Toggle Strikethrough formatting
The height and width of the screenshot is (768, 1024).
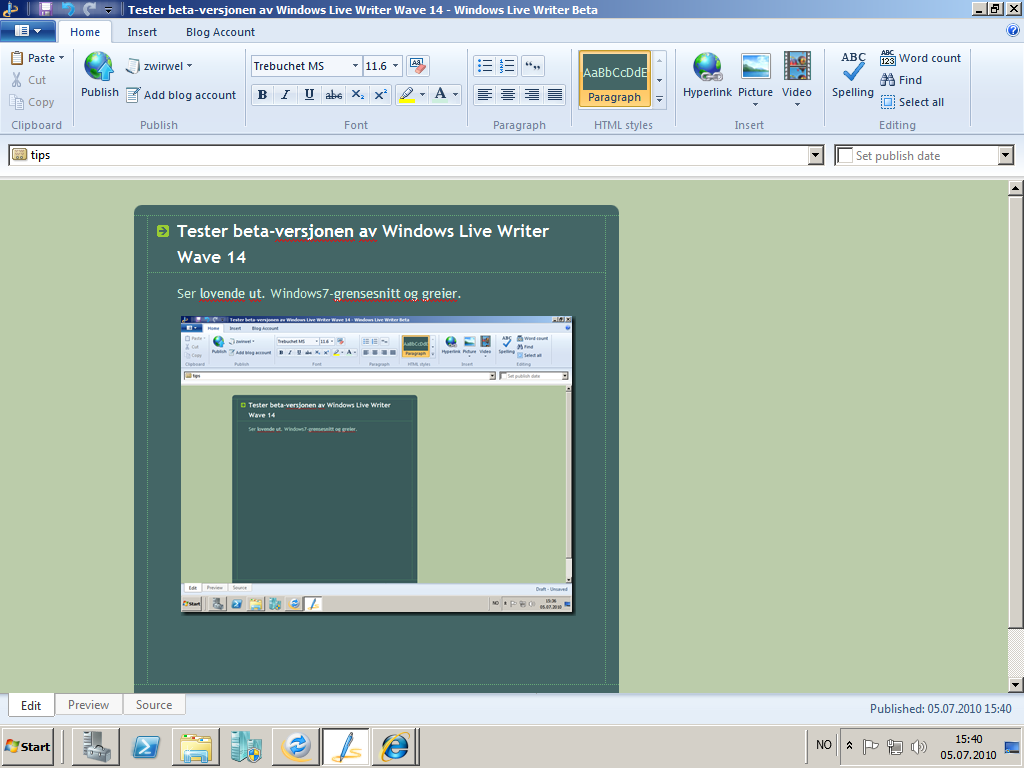[x=333, y=95]
